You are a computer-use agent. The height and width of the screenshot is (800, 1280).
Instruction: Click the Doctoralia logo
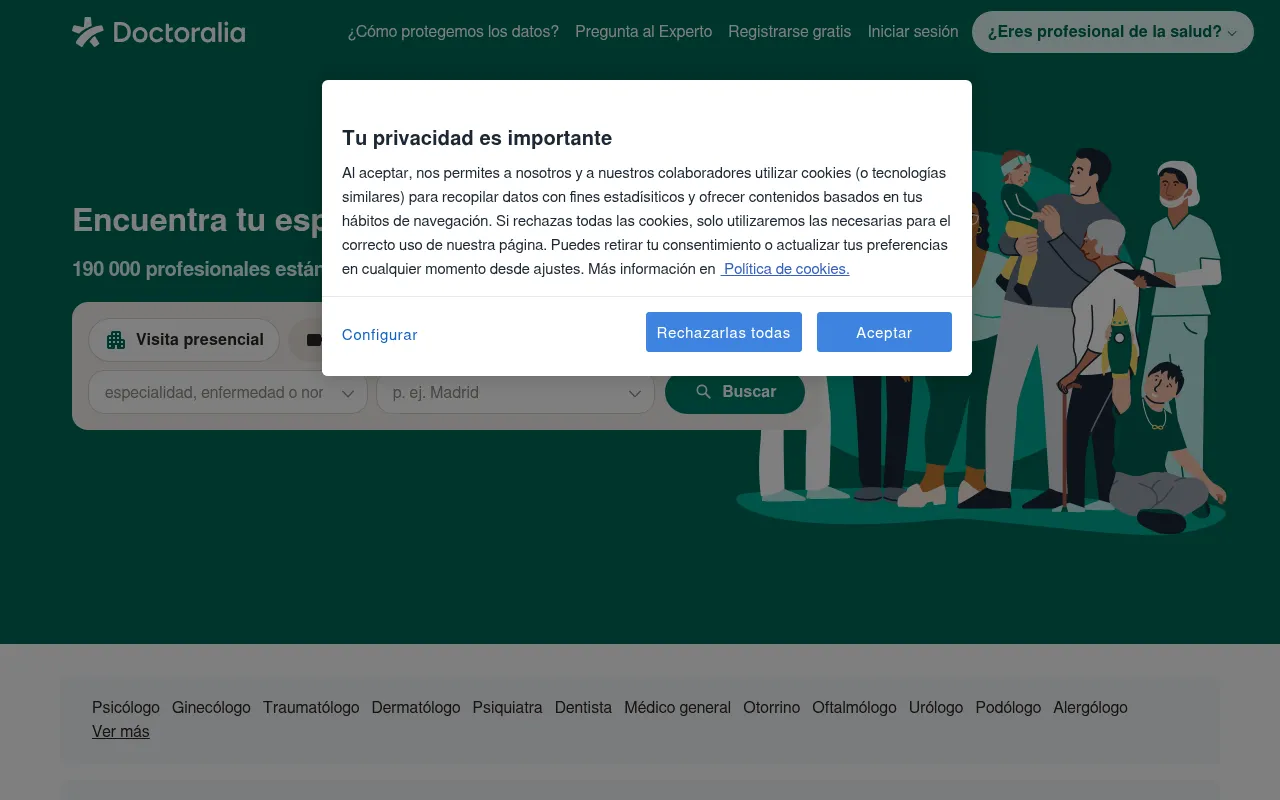tap(159, 32)
